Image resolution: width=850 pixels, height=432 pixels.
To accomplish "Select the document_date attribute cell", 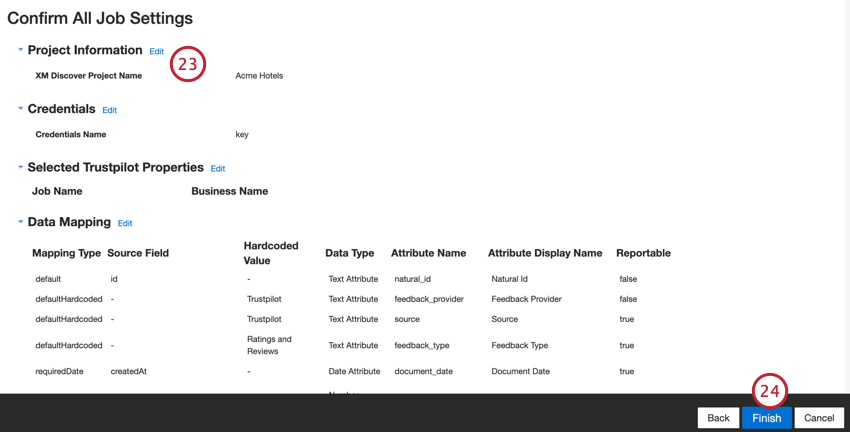I will [423, 372].
